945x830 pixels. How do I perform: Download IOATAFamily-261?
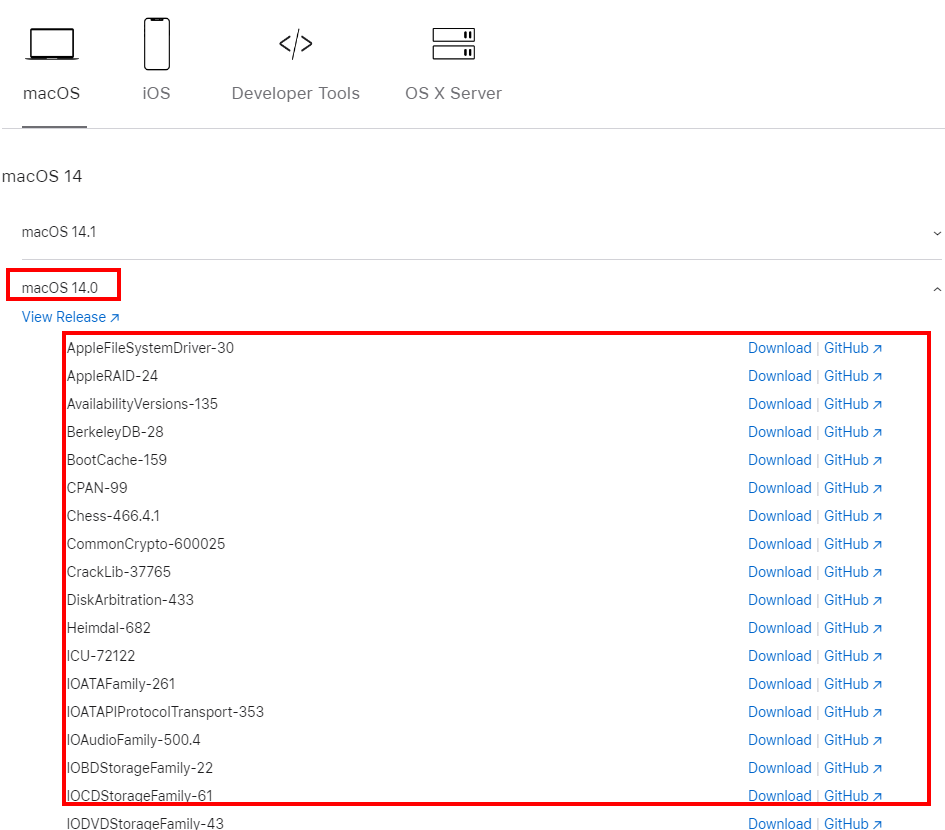[x=780, y=684]
